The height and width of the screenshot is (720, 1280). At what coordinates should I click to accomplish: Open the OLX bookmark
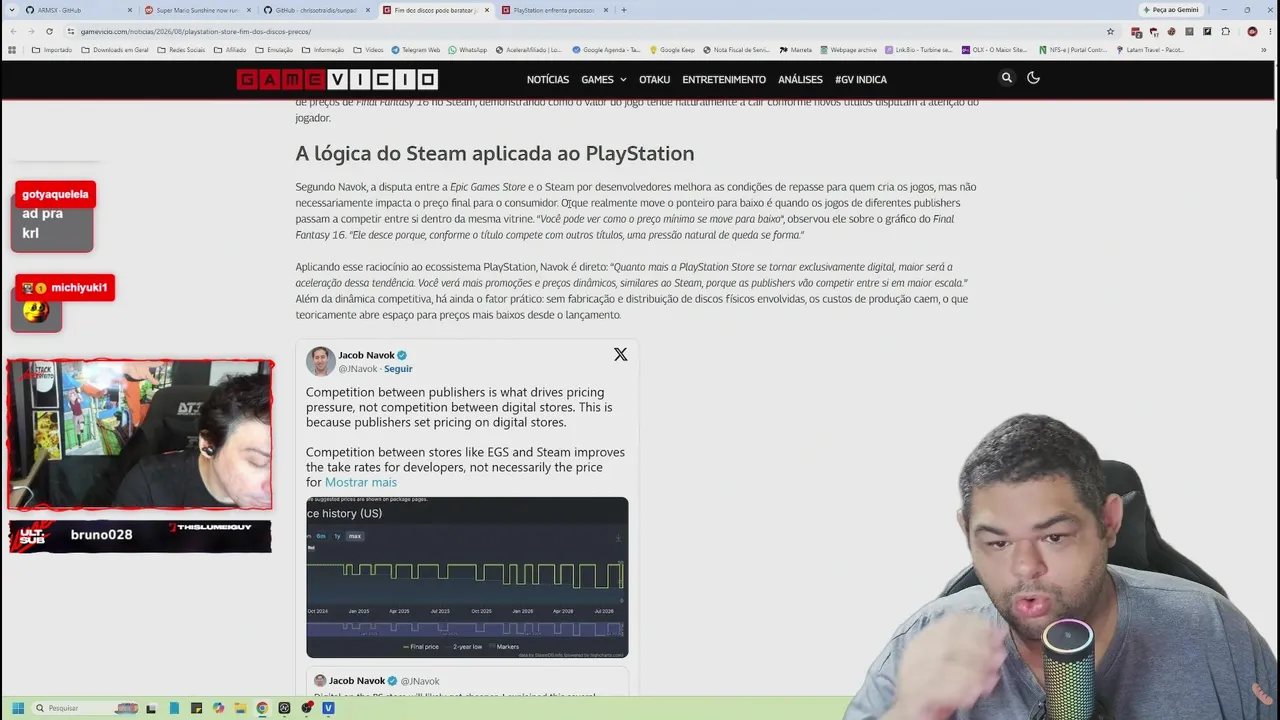coord(994,49)
